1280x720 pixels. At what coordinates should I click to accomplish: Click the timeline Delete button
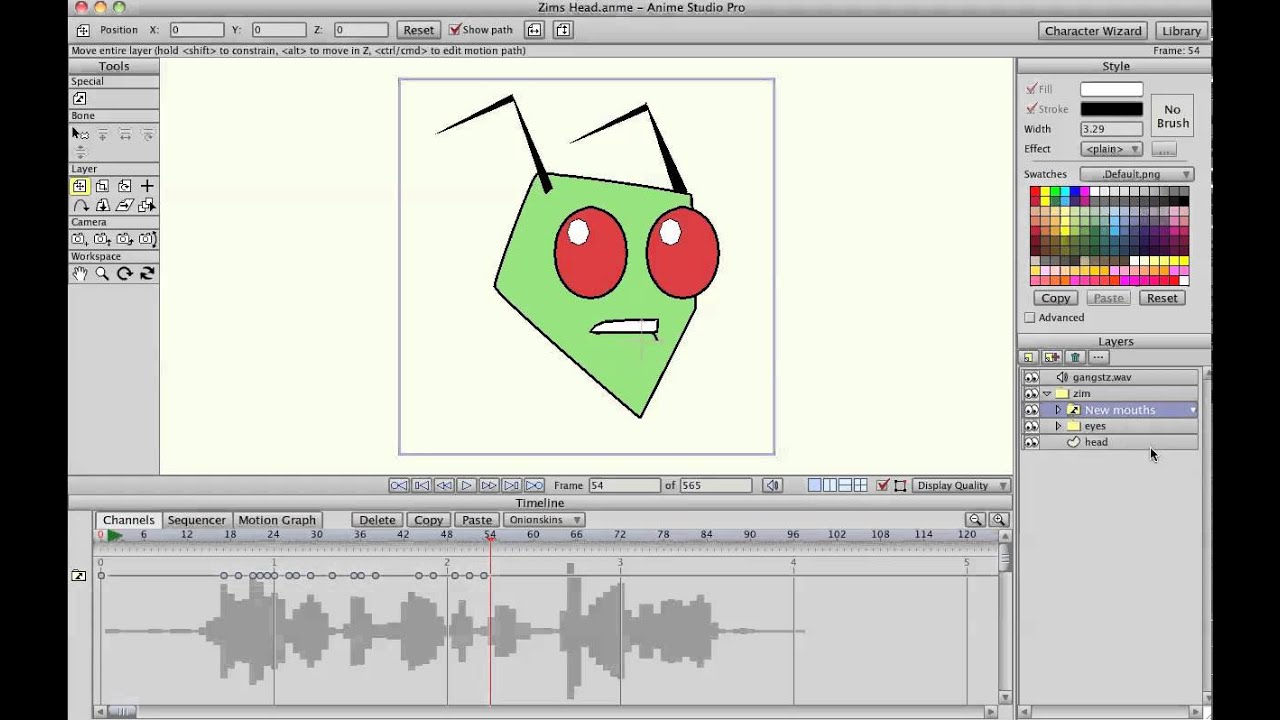pos(377,520)
